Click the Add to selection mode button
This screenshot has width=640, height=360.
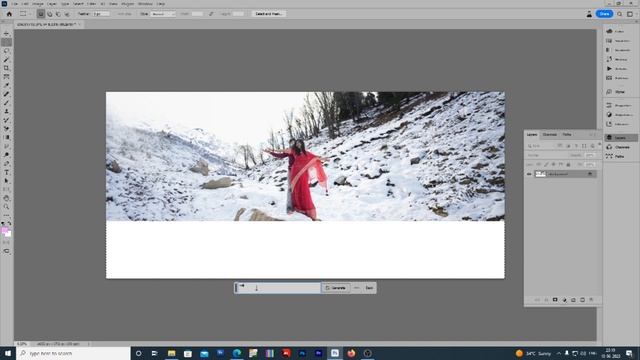[50, 14]
